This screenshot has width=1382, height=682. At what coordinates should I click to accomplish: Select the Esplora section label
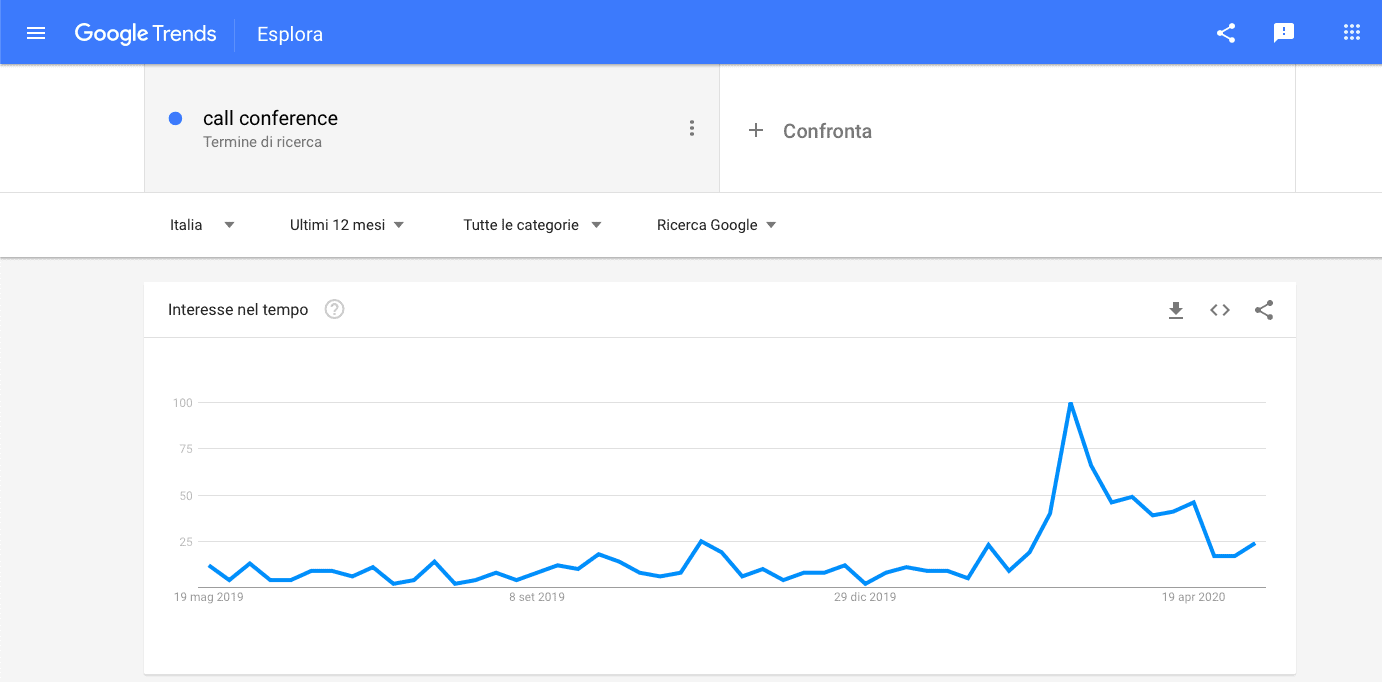(x=290, y=34)
